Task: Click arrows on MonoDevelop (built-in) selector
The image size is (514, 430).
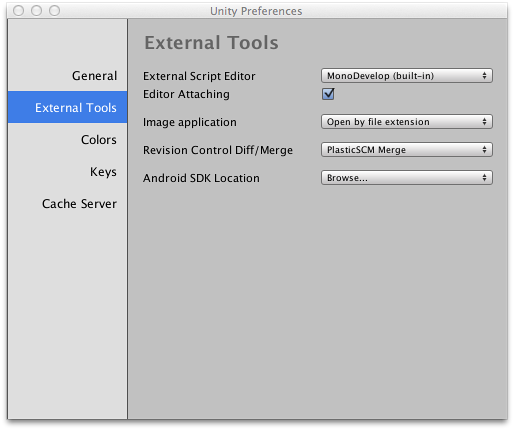Action: (x=484, y=76)
